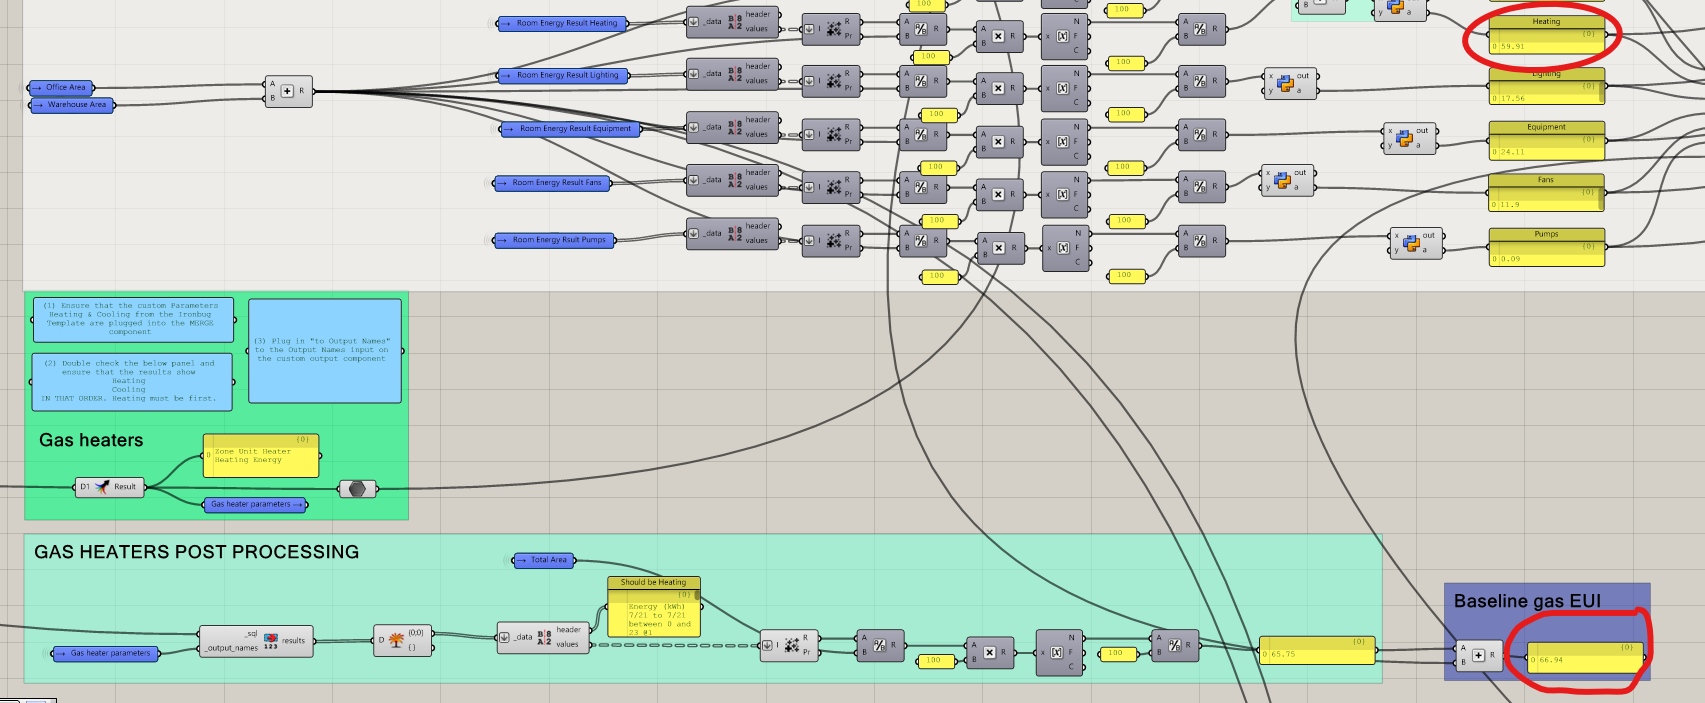Select the Warehouse Area parameter
The height and width of the screenshot is (703, 1705).
point(72,104)
